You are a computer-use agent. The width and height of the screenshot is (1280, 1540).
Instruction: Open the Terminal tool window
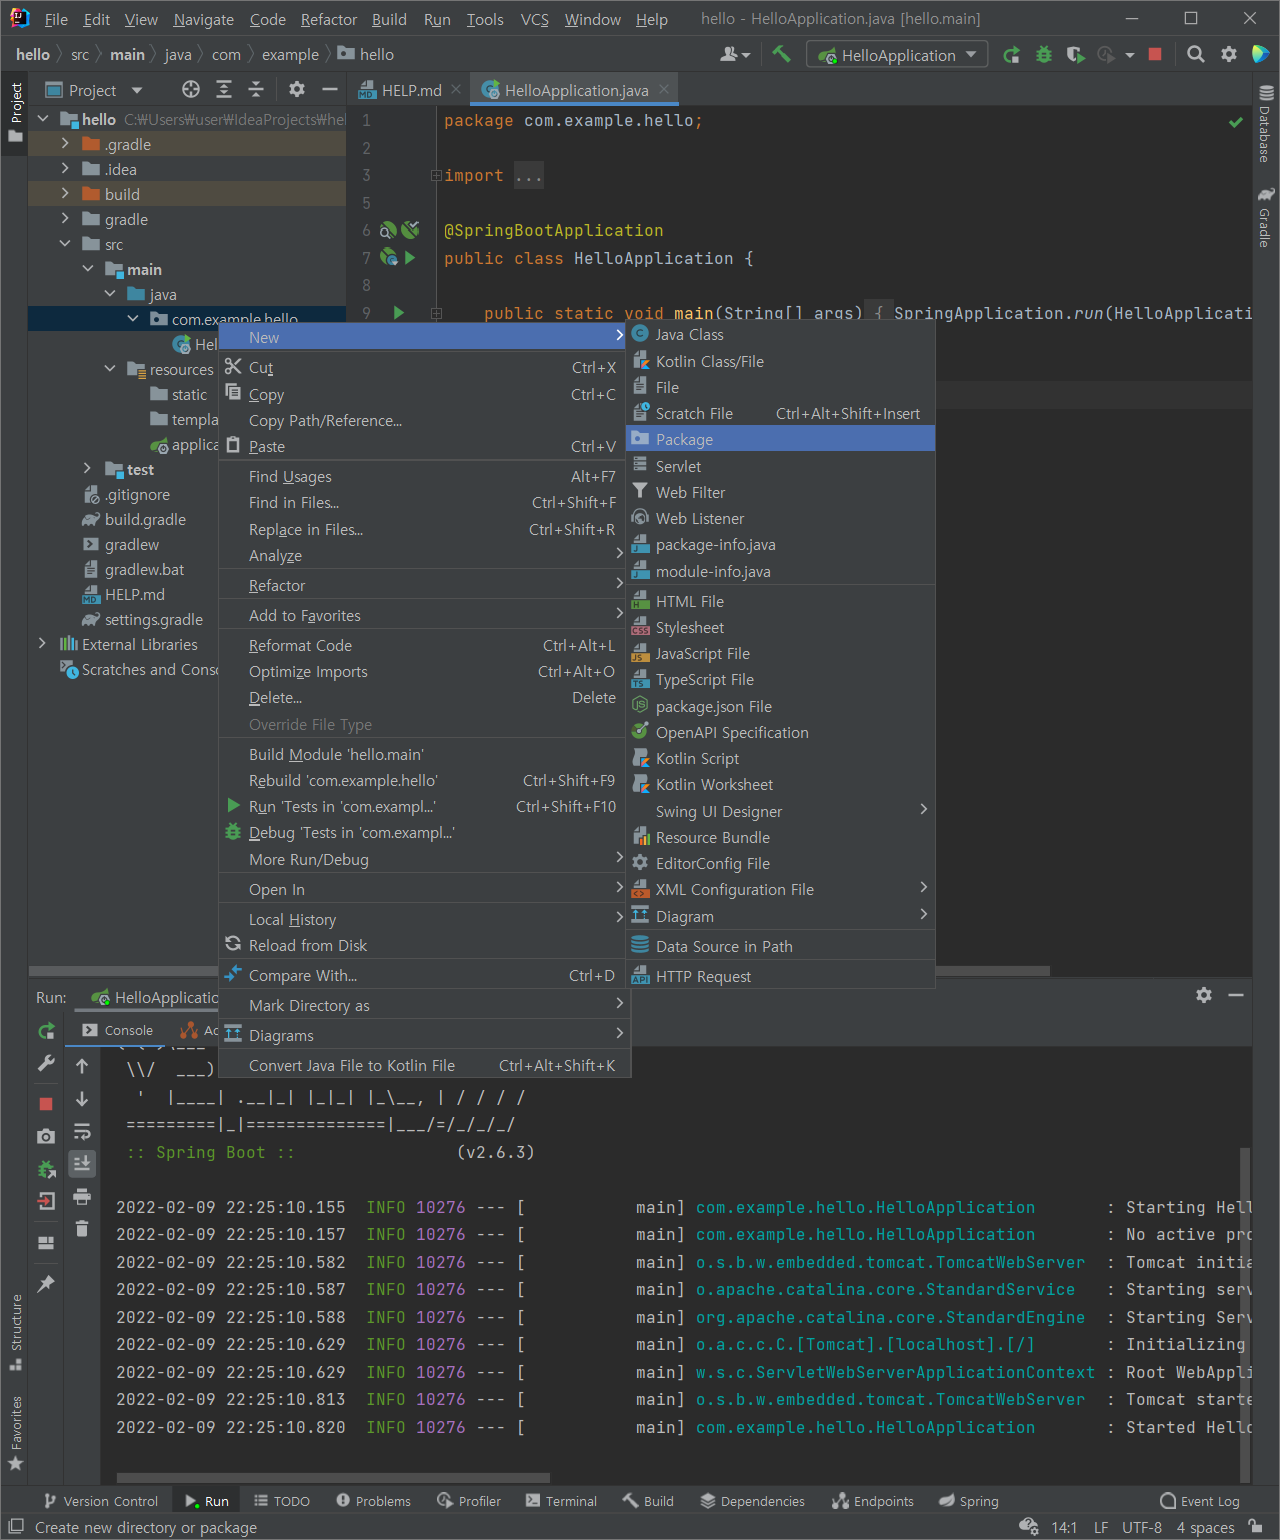pyautogui.click(x=561, y=1501)
